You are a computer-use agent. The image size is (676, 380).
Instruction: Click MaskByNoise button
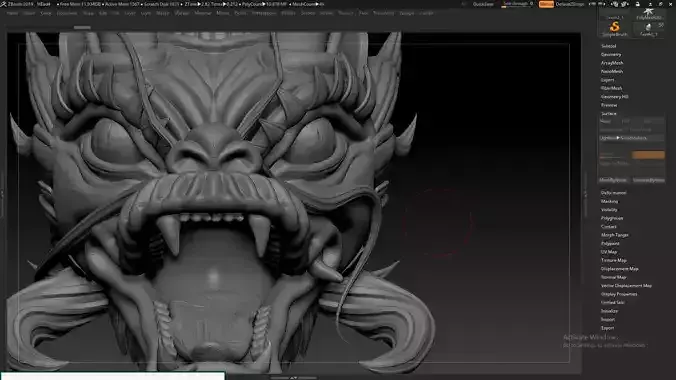(x=613, y=180)
